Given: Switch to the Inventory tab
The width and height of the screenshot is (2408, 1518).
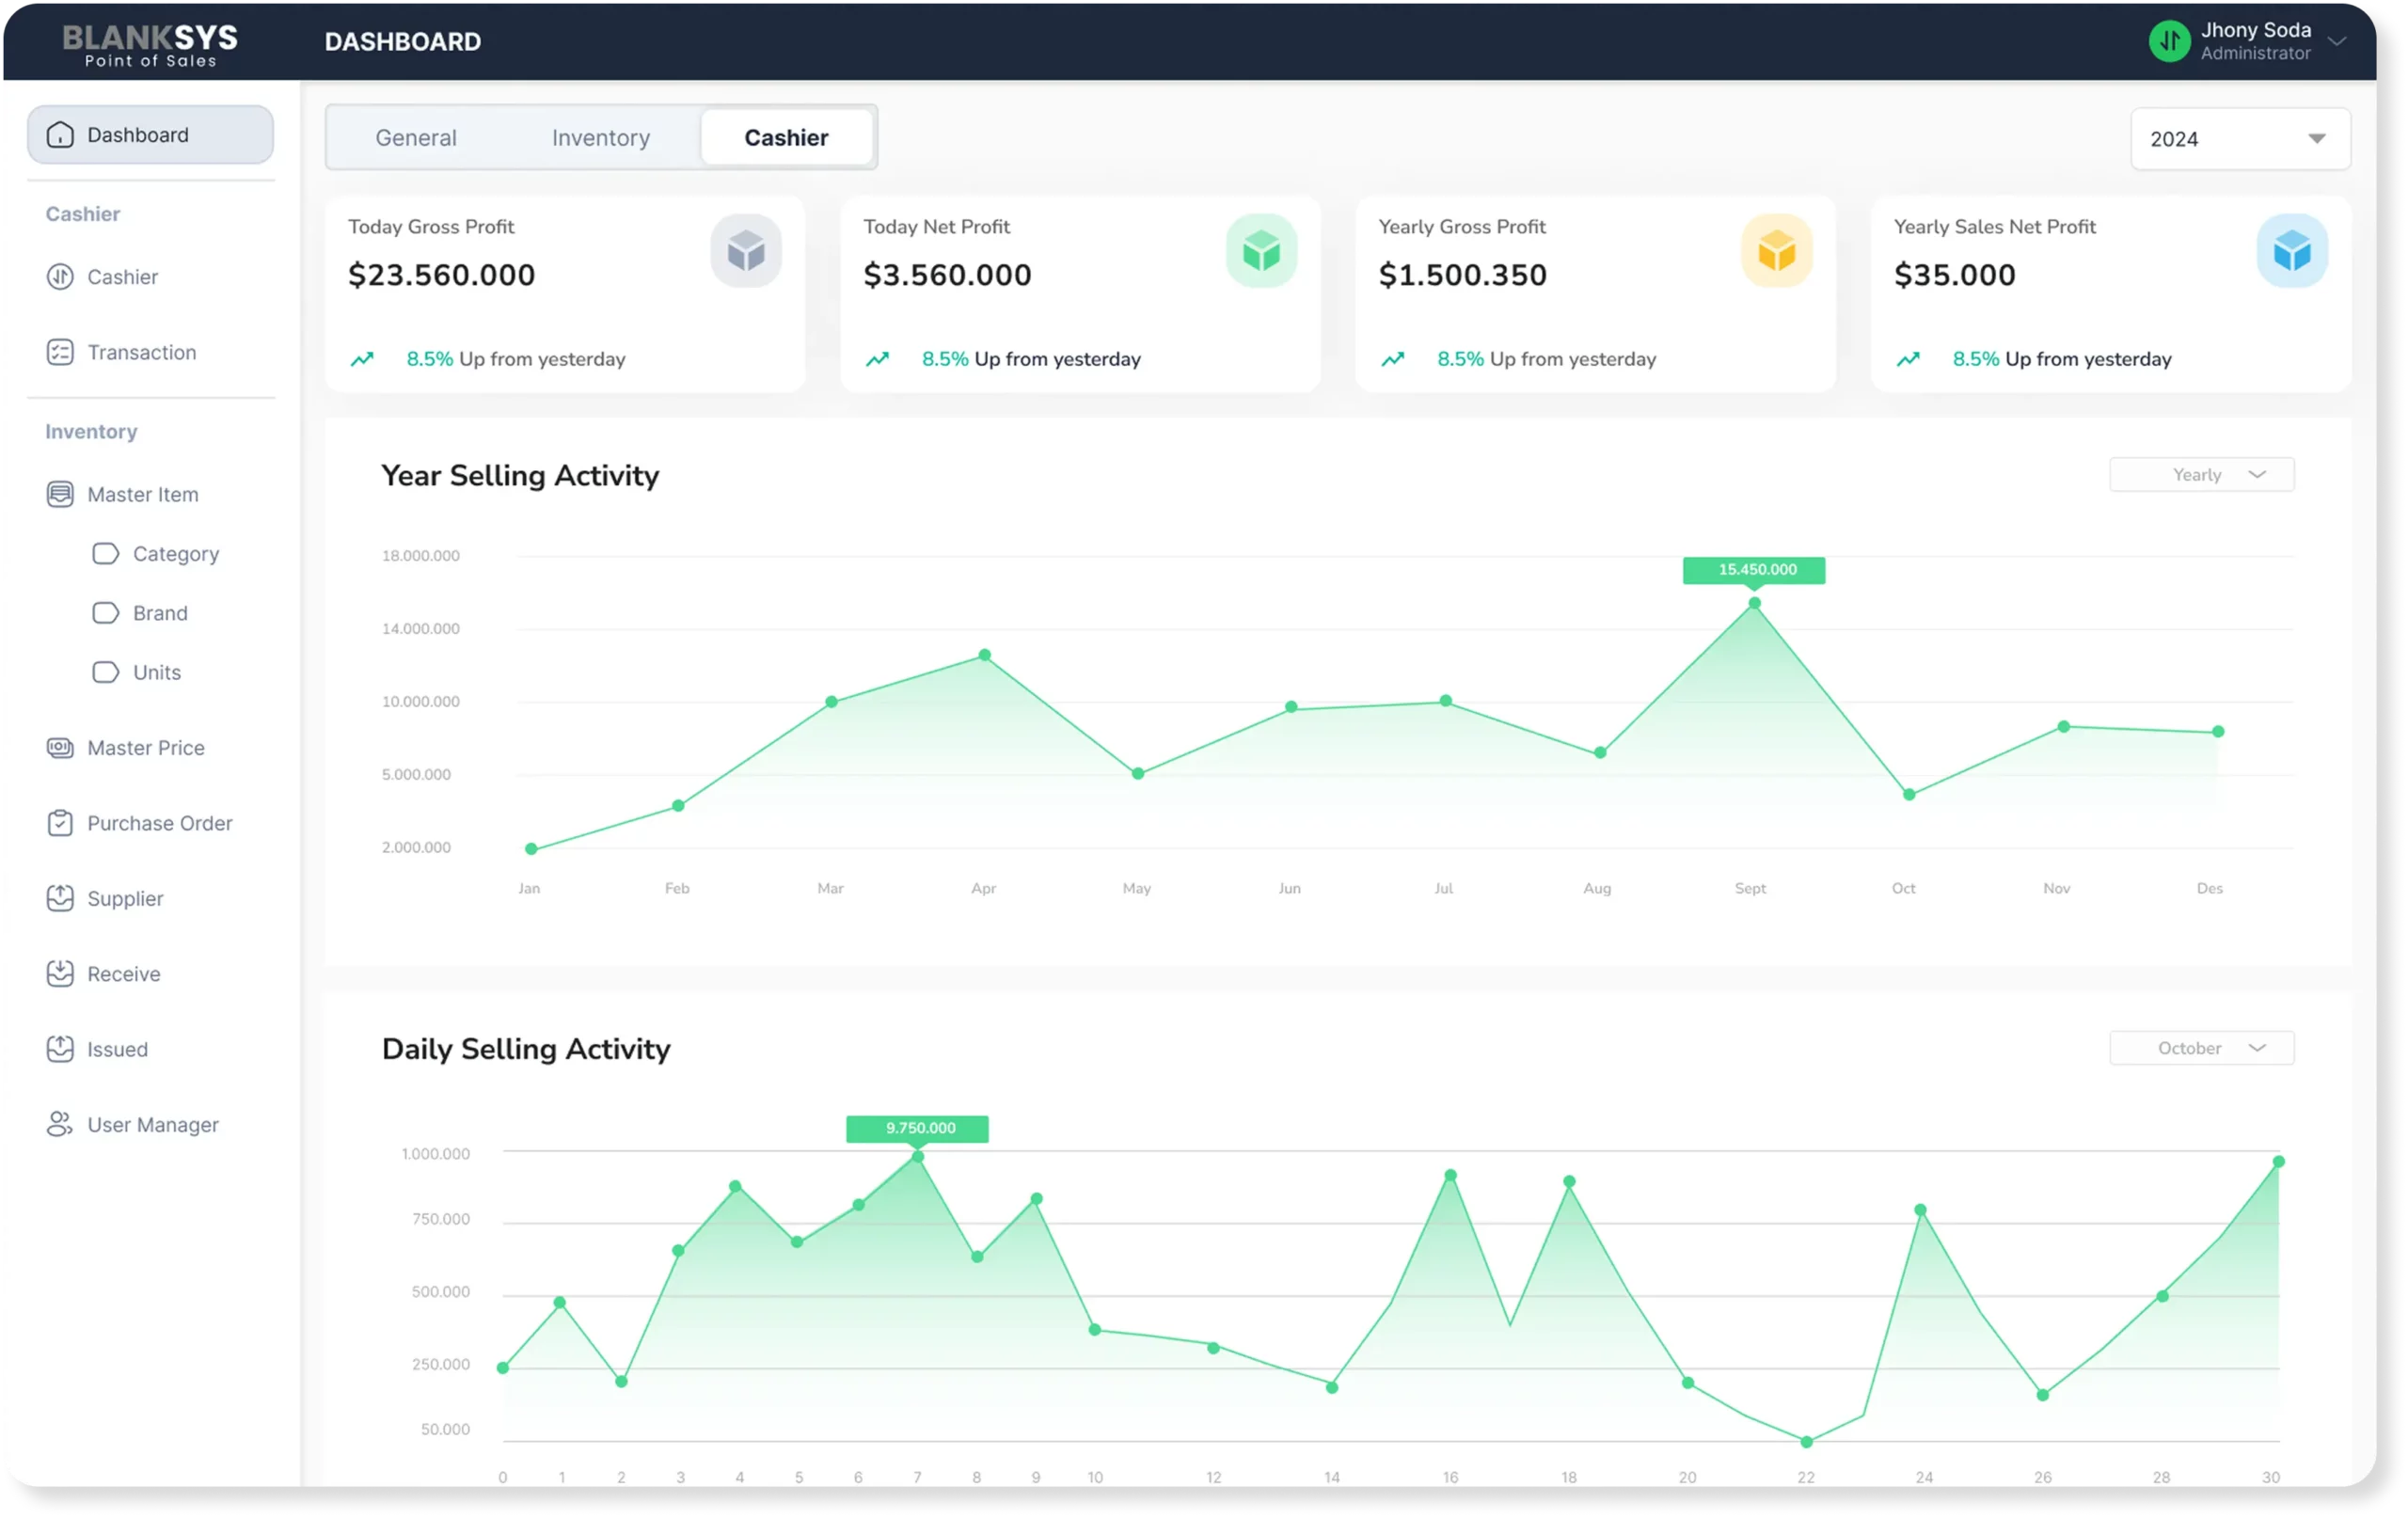Looking at the screenshot, I should (601, 138).
